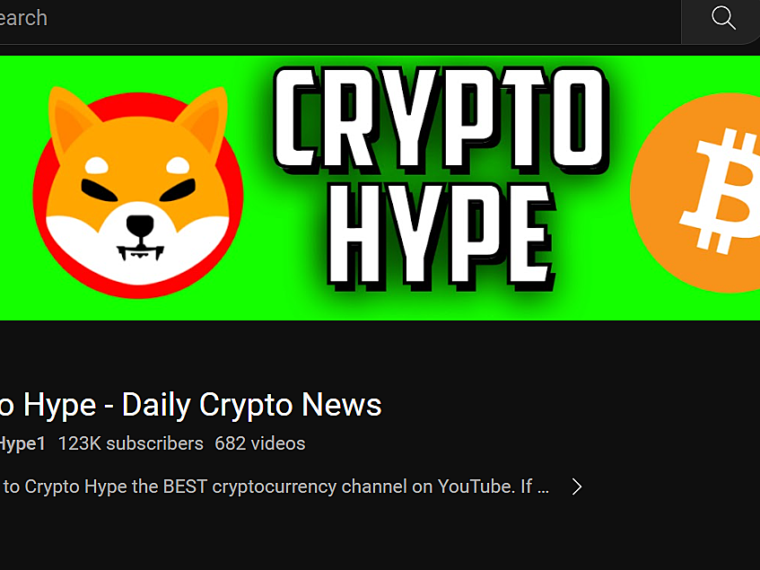Click the ellipsis ending the description
This screenshot has width=760, height=570.
click(543, 489)
